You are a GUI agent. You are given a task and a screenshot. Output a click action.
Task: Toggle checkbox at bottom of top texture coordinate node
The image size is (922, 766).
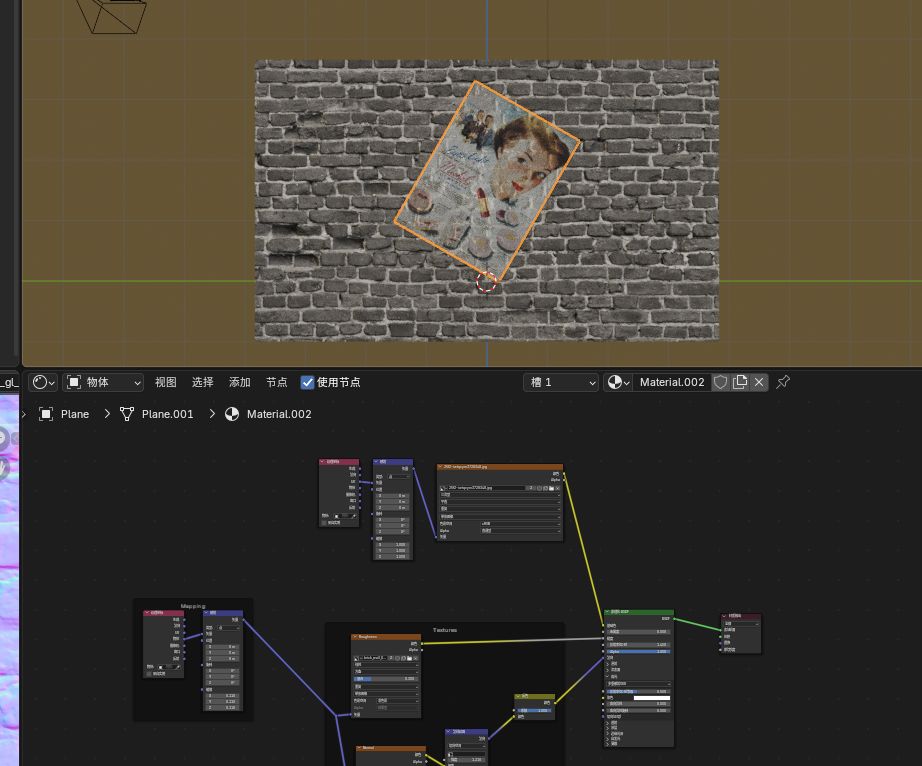[x=324, y=523]
